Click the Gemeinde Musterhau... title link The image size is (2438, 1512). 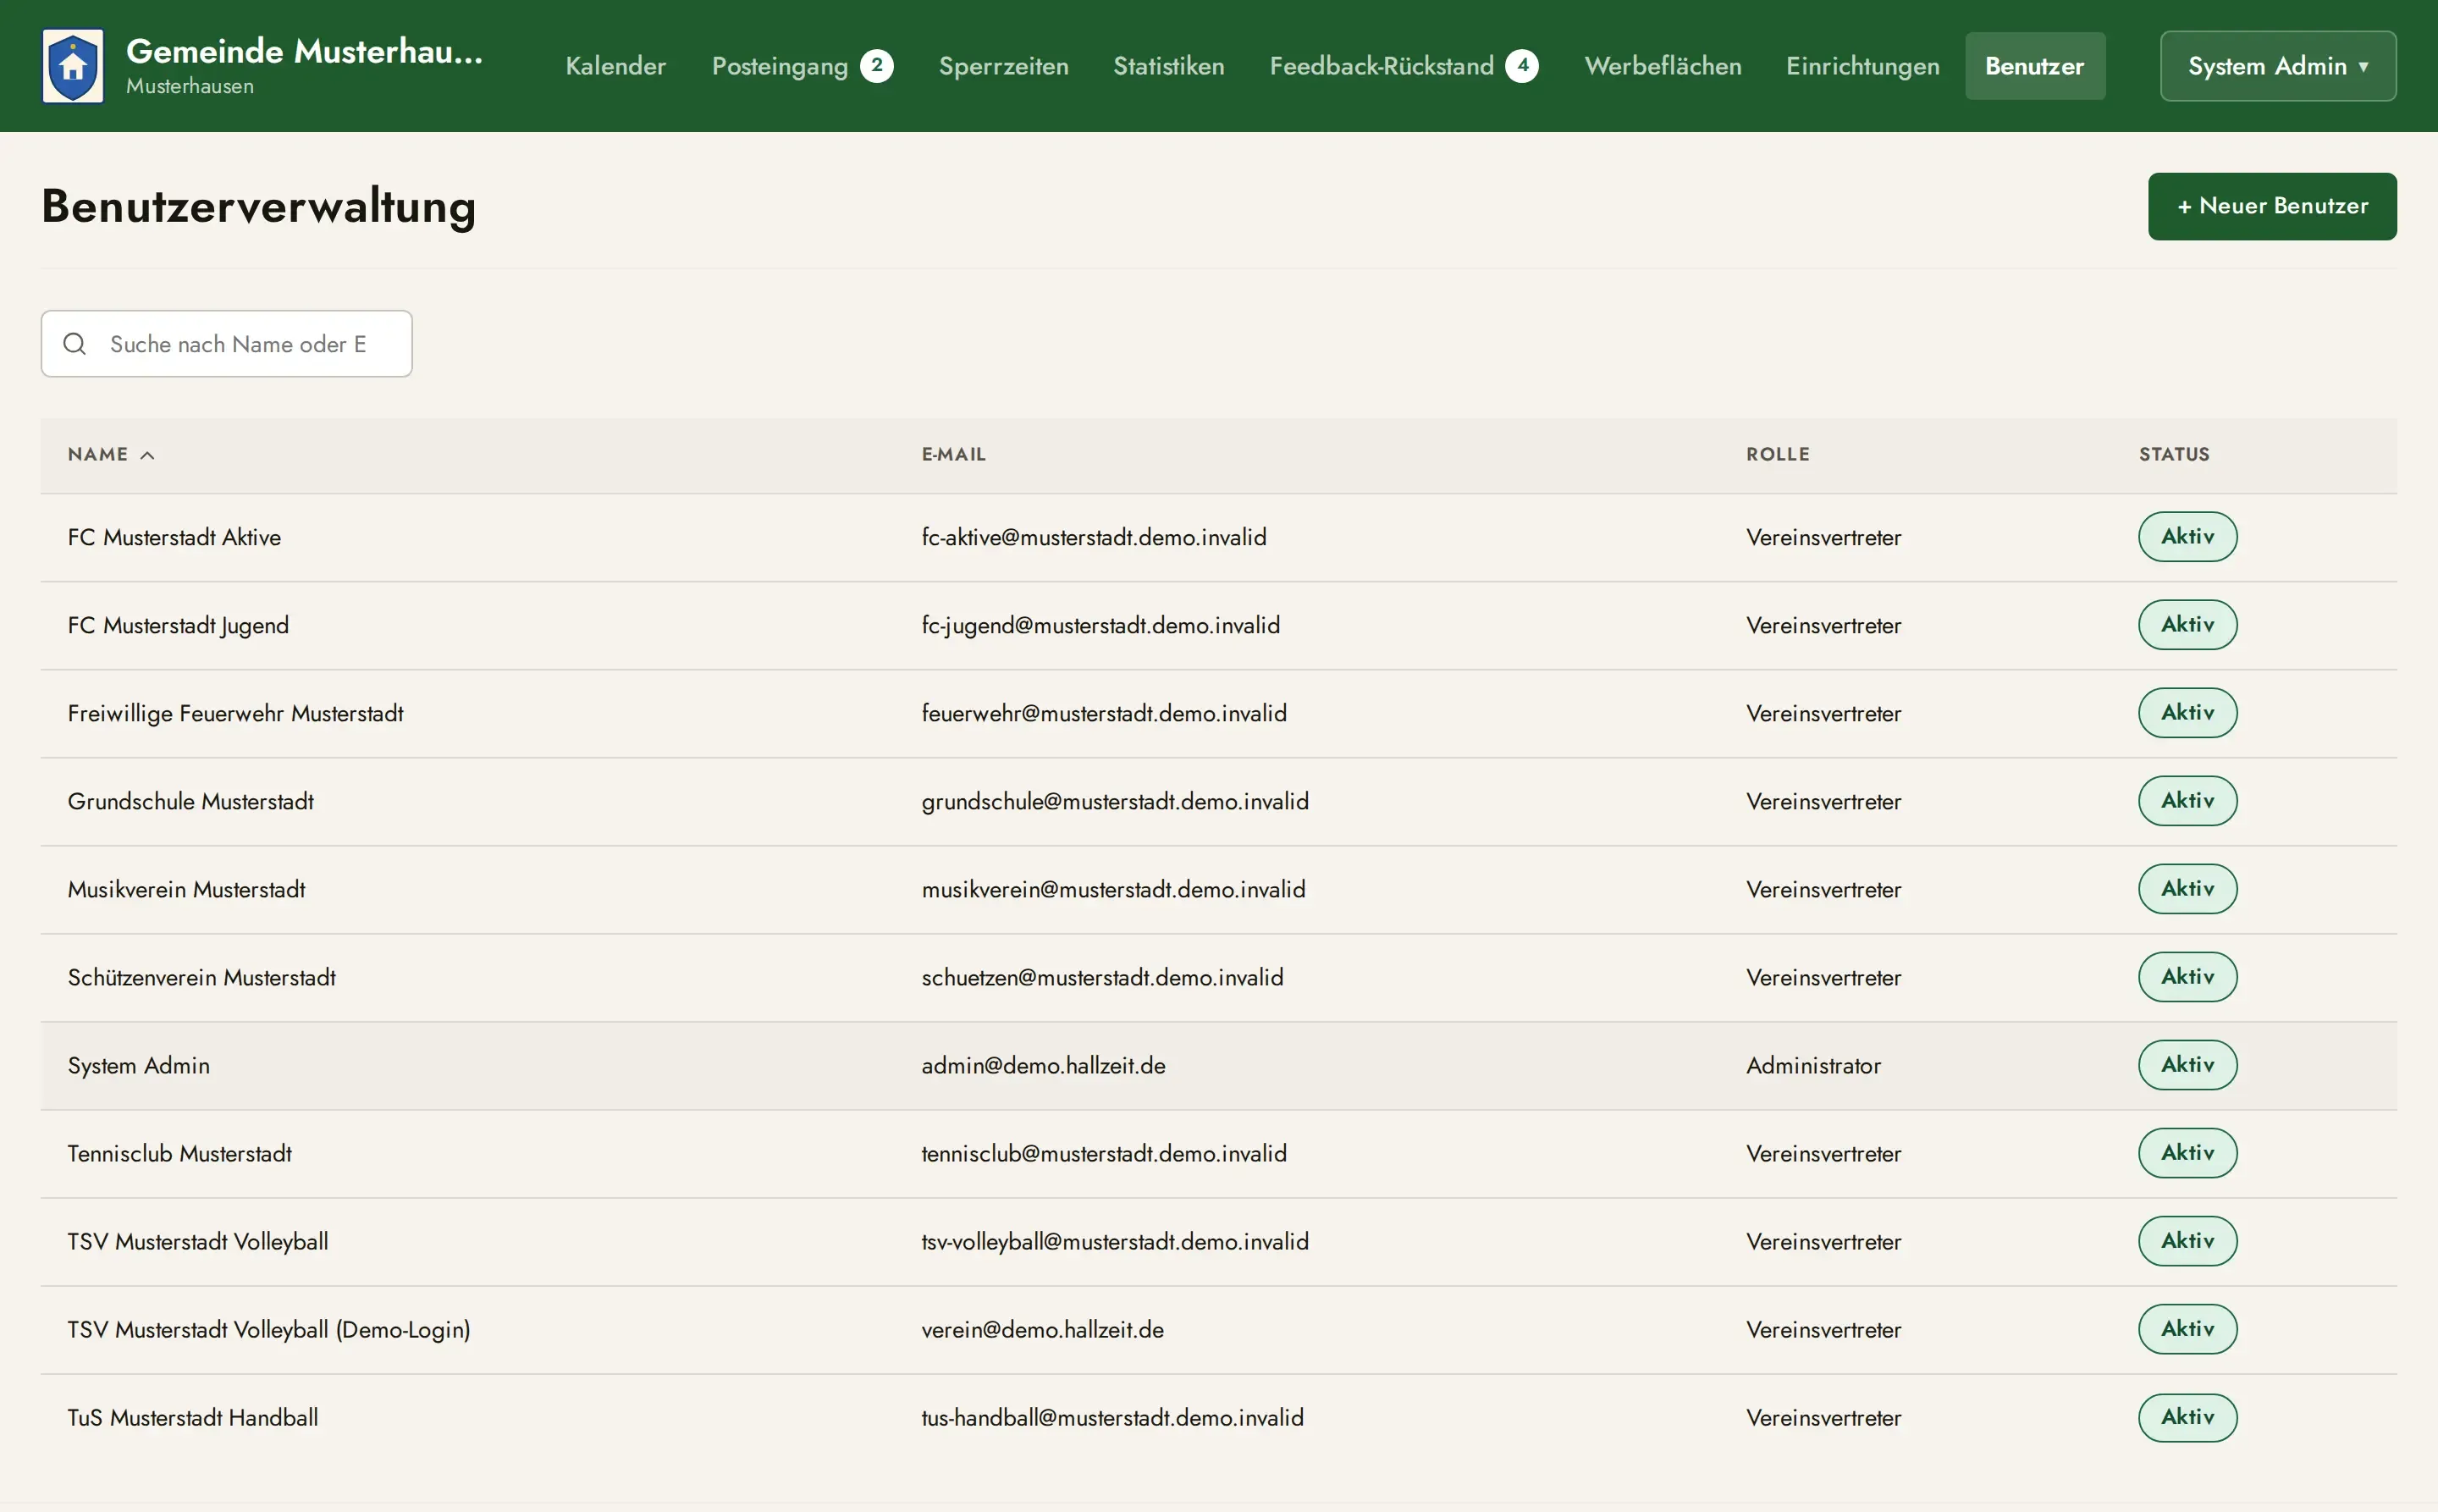304,51
